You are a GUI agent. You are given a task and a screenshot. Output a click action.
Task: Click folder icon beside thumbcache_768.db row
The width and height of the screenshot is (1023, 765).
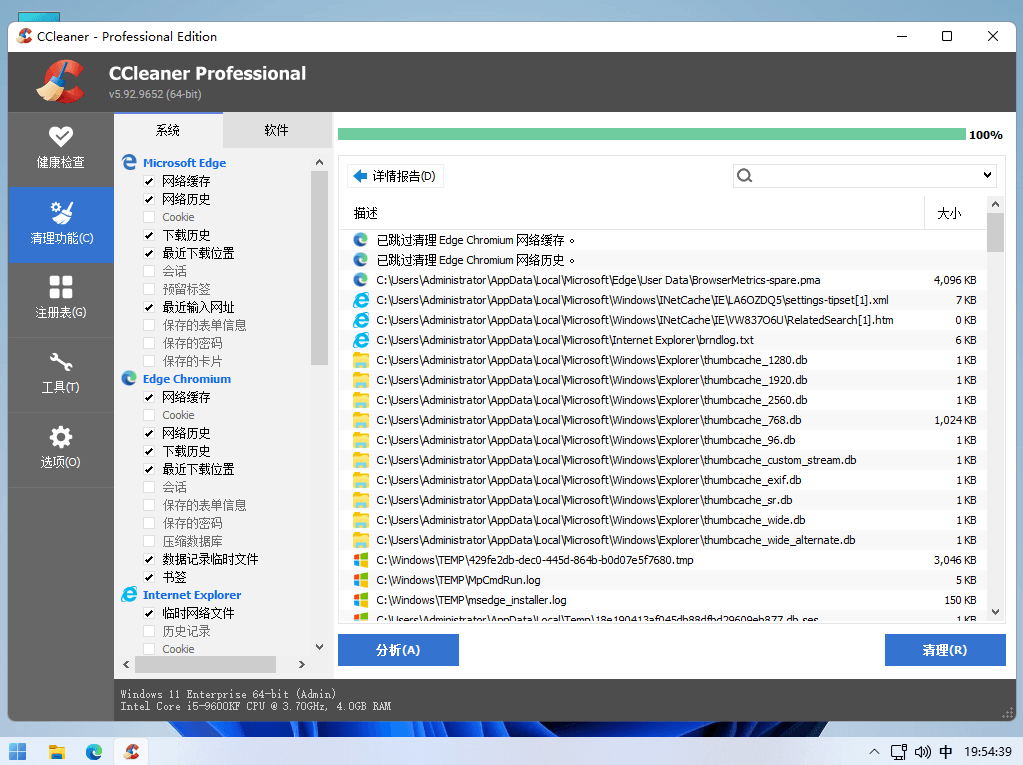tap(360, 420)
